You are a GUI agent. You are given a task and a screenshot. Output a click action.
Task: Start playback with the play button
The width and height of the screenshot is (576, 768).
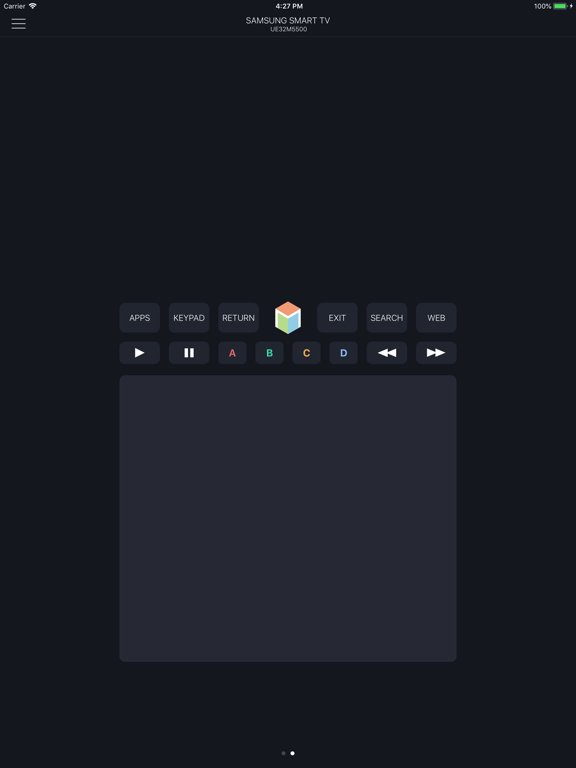(140, 353)
